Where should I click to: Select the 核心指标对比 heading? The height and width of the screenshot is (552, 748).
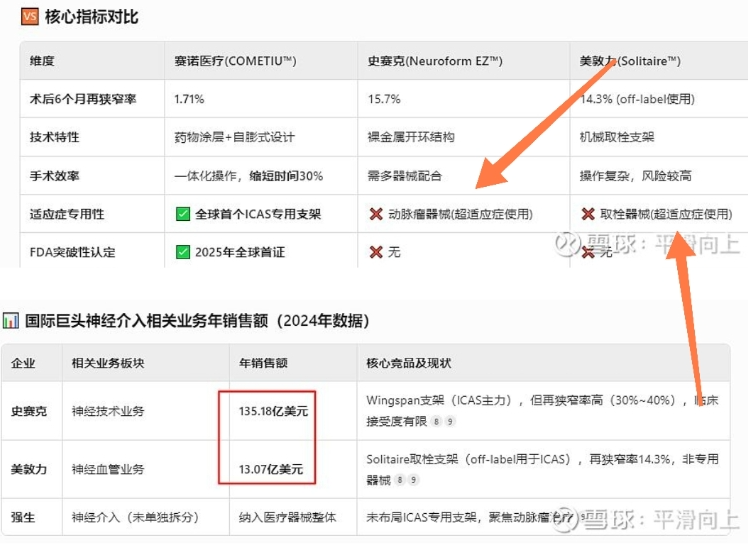point(92,17)
